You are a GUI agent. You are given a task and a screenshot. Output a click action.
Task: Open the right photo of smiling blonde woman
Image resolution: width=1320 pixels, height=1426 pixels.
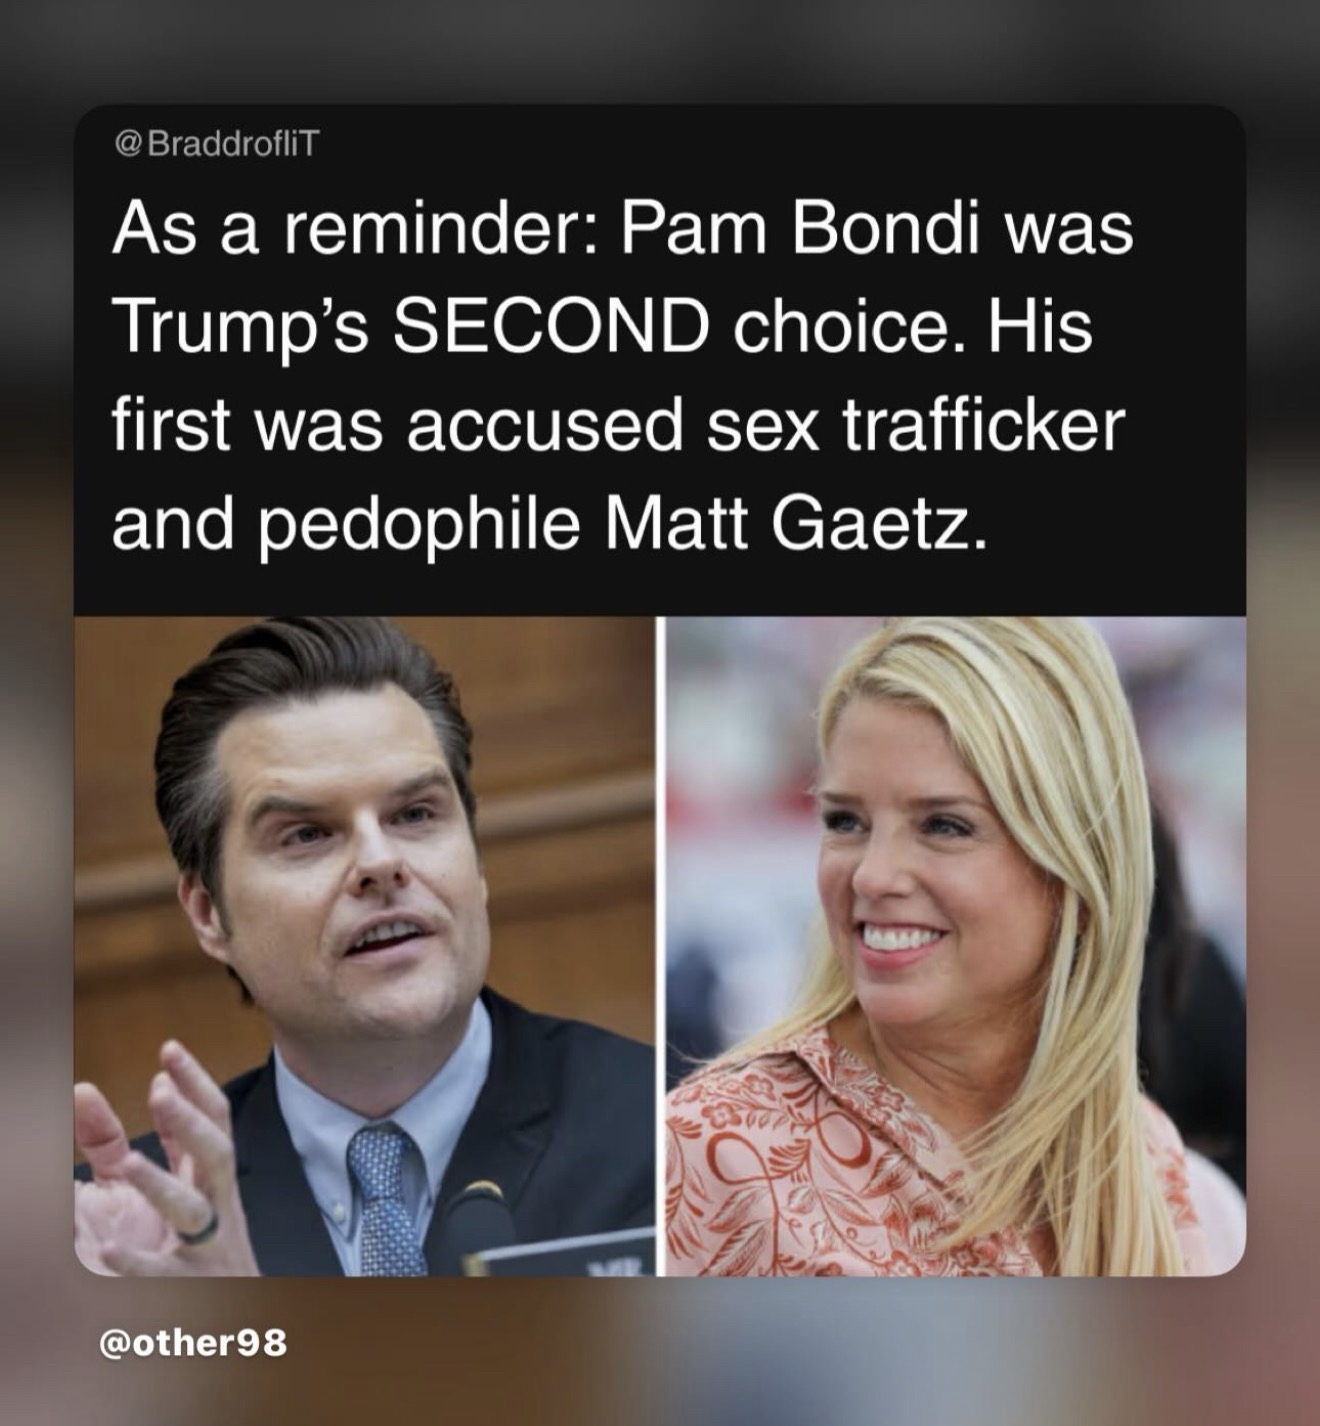click(956, 946)
